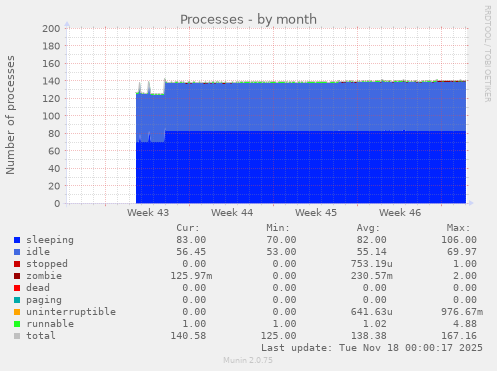The height and width of the screenshot is (371, 497).
Task: Click the 'paging' legend label
Action: click(44, 300)
